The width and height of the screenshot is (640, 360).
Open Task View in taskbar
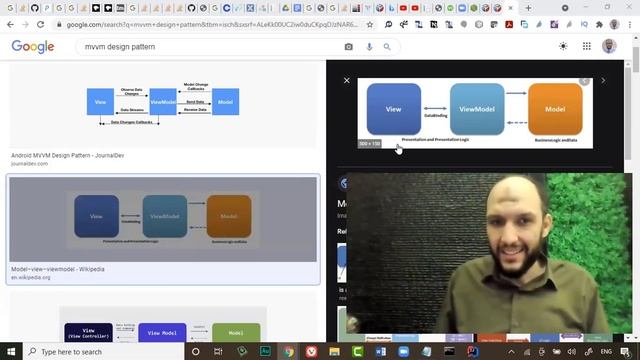218,351
